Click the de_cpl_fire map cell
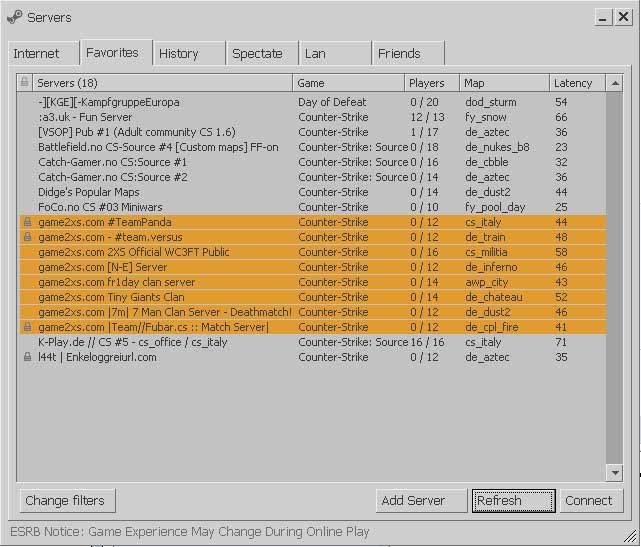This screenshot has width=641, height=547. click(491, 327)
